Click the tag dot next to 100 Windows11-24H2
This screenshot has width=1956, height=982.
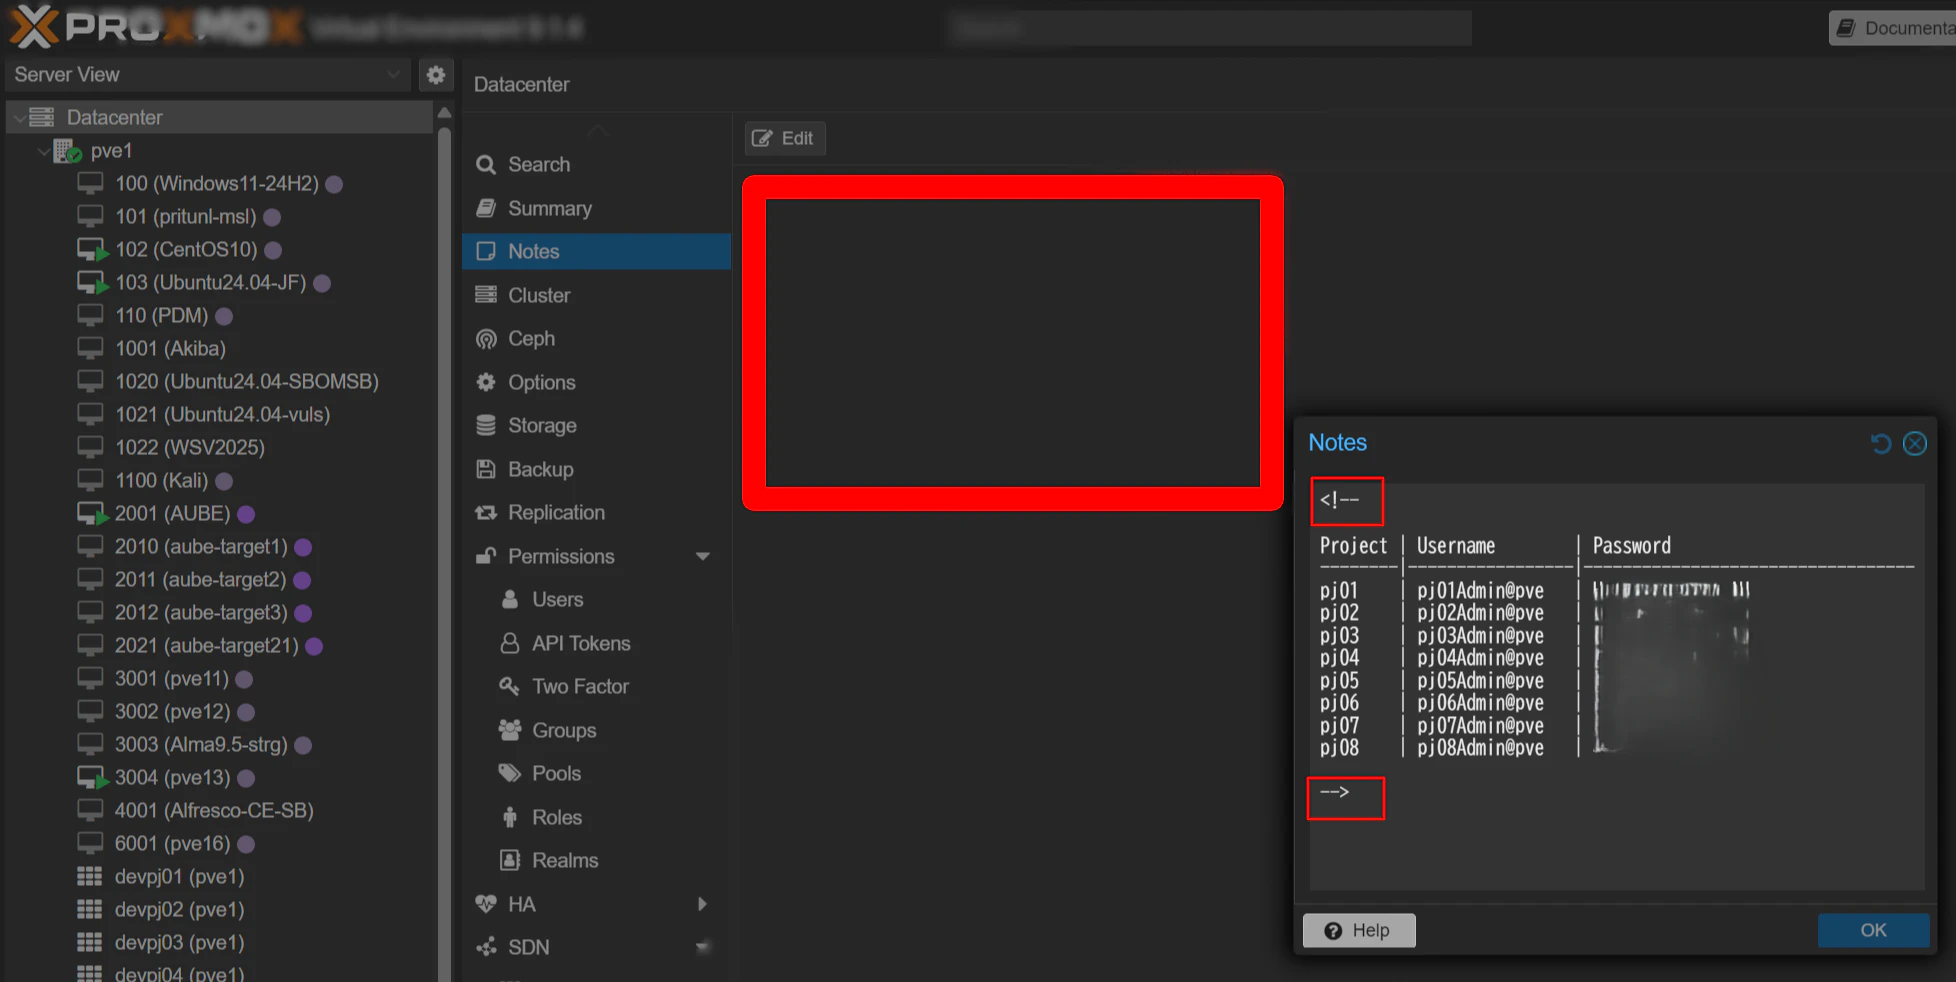[334, 184]
